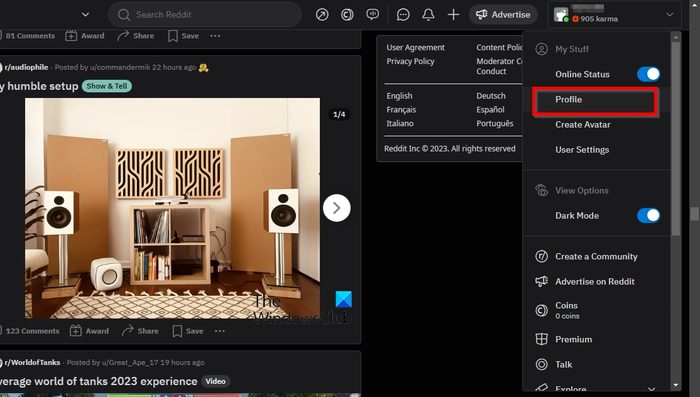Screen dimensions: 700x397
Task: Open the notifications bell
Action: point(428,15)
